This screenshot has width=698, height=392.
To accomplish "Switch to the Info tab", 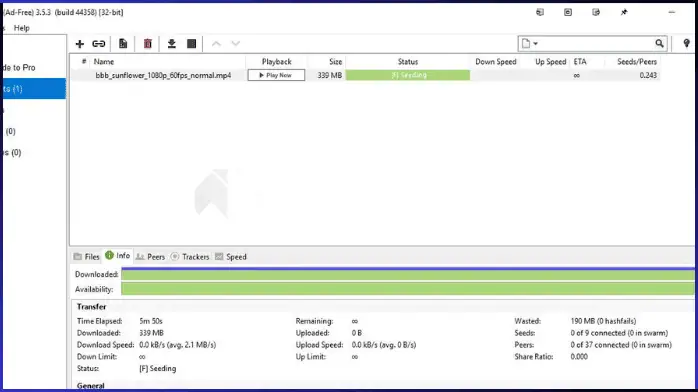I will pos(118,255).
